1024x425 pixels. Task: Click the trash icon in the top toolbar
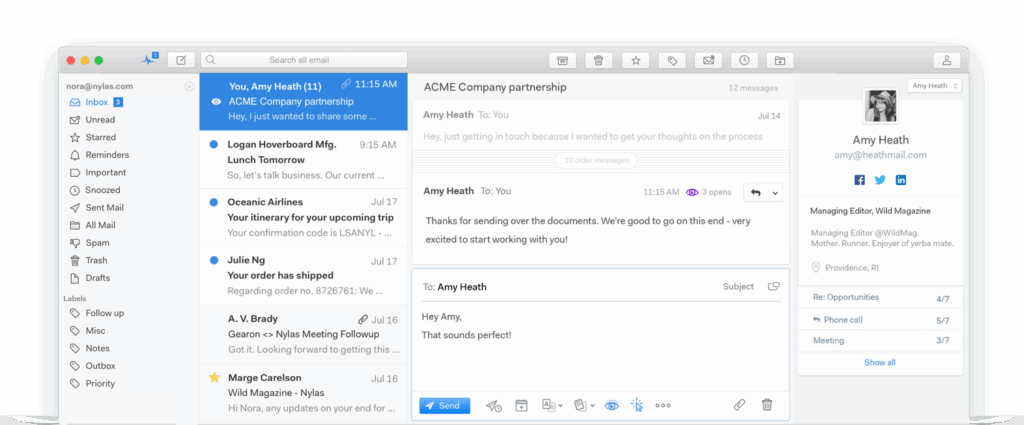coord(598,60)
